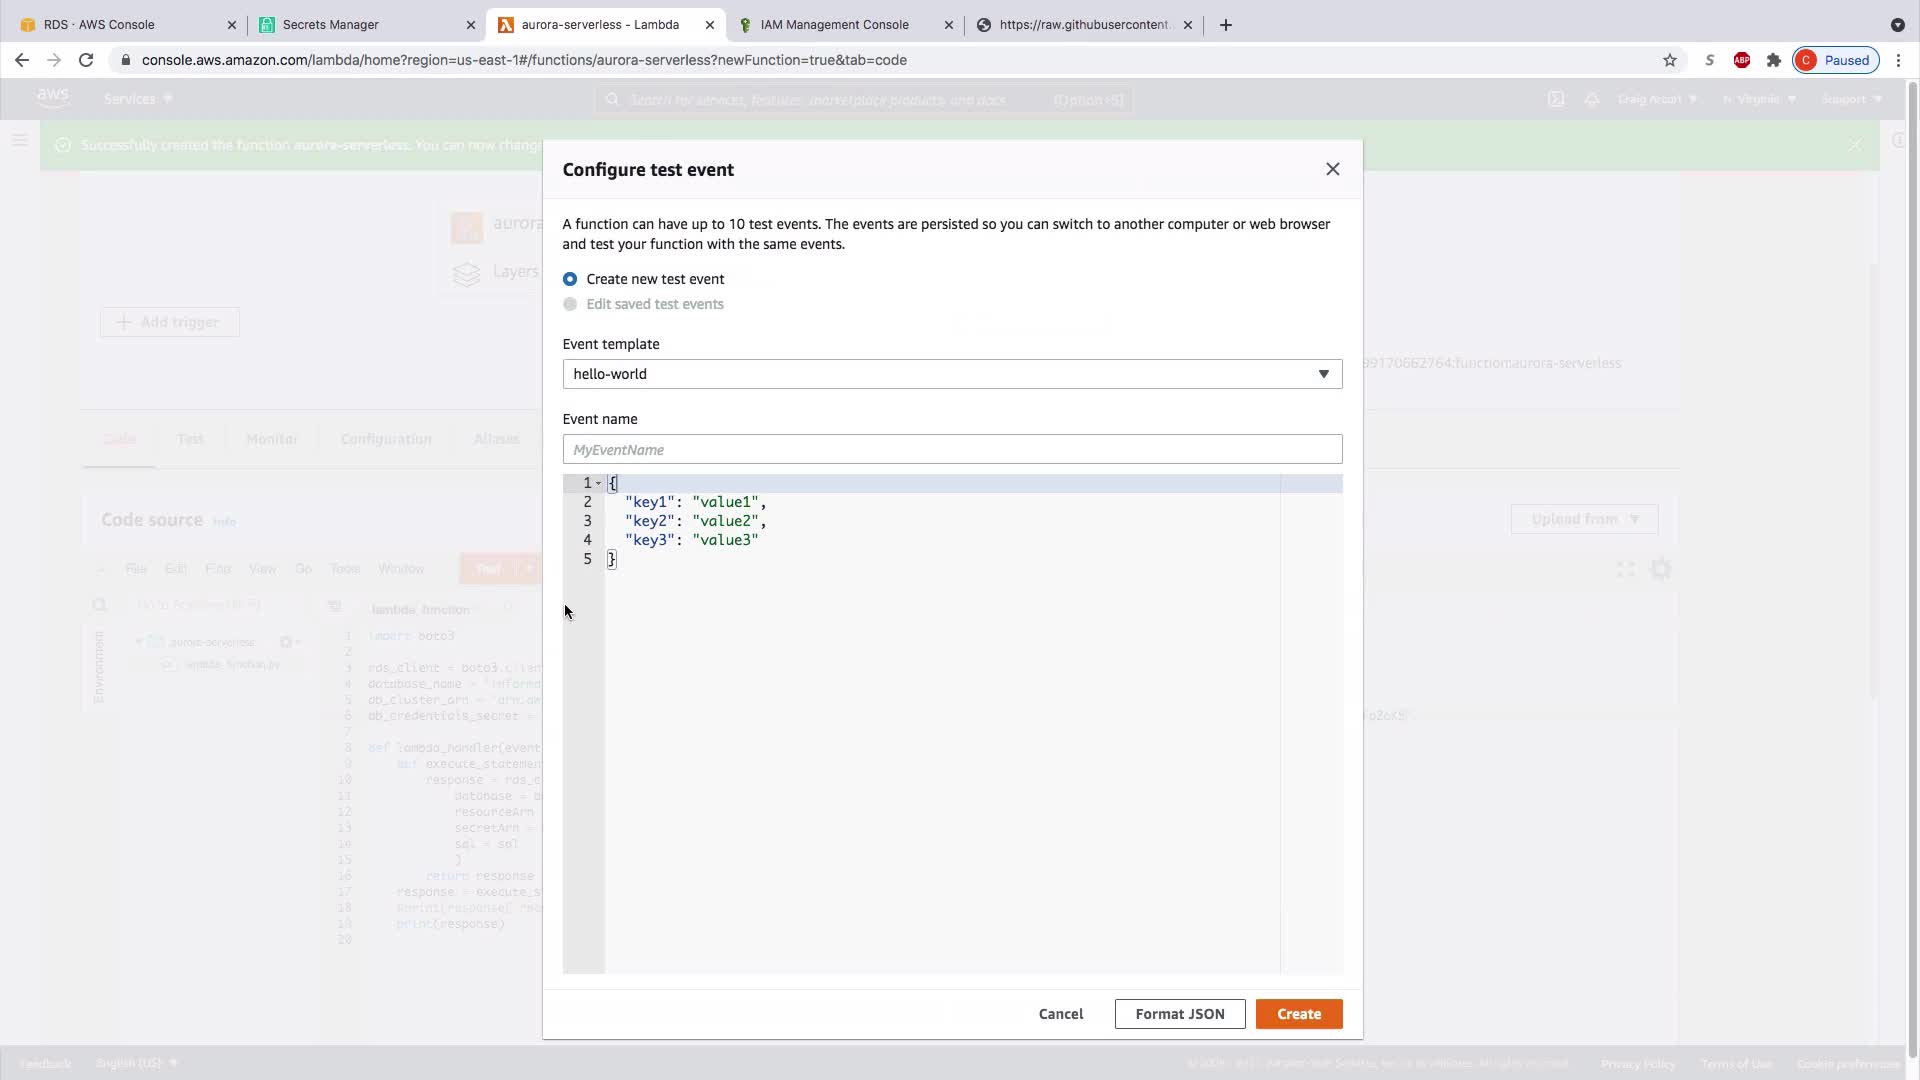The height and width of the screenshot is (1080, 1920).
Task: Go back to the previous page
Action: click(x=22, y=60)
